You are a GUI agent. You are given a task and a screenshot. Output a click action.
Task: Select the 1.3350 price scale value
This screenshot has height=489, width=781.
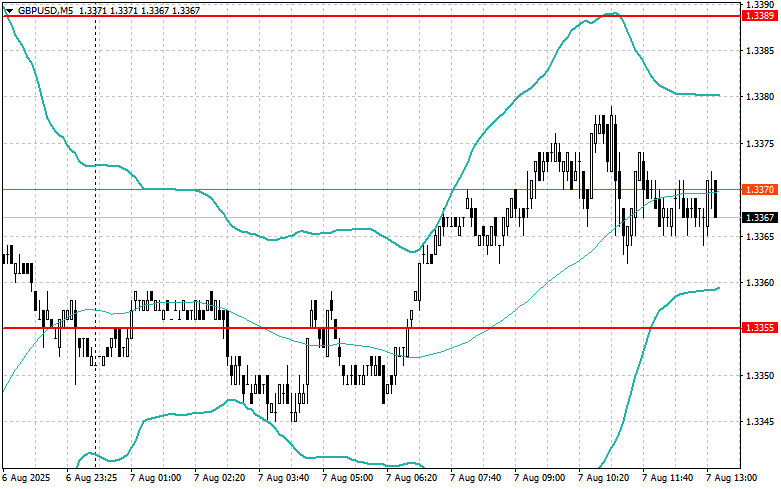click(x=760, y=376)
